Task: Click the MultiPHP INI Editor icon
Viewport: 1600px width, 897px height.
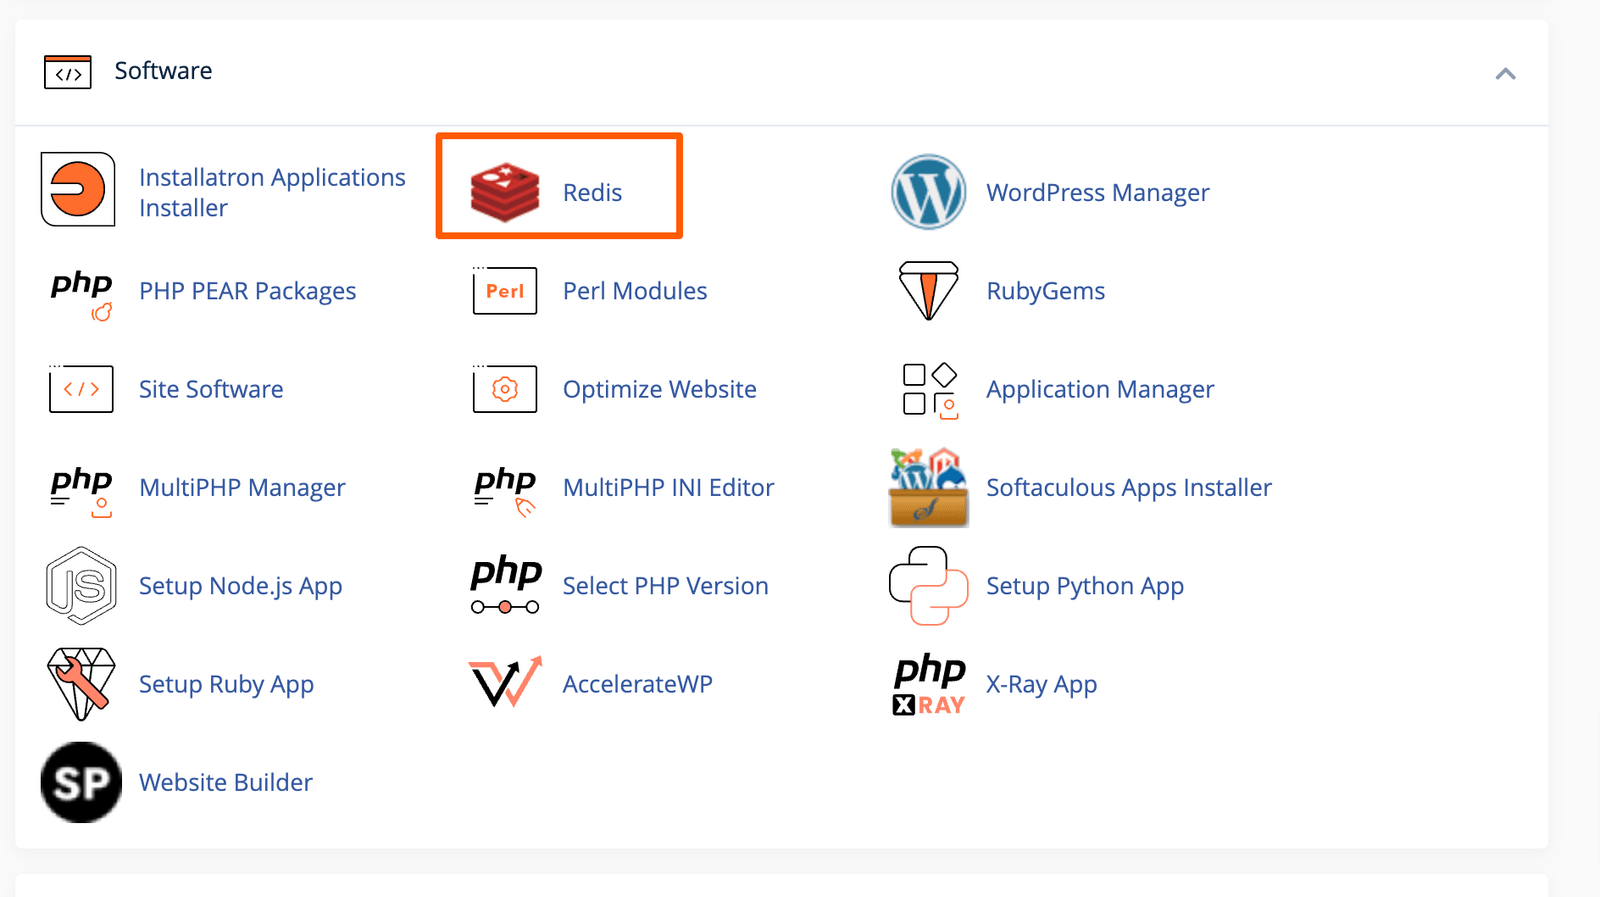Action: click(505, 491)
